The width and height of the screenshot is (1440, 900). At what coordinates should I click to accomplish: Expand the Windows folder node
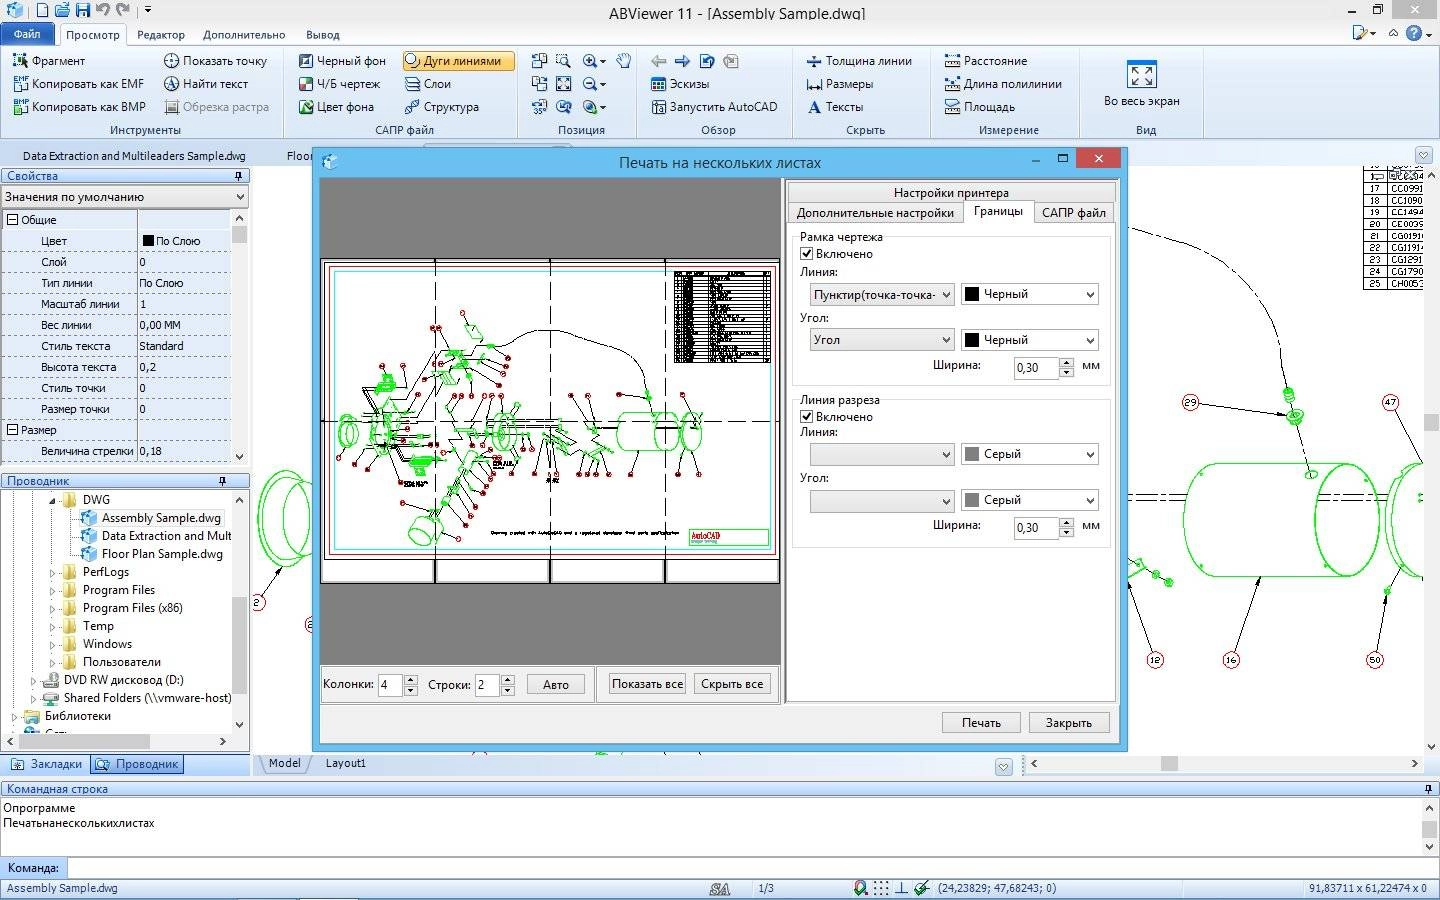pos(53,644)
